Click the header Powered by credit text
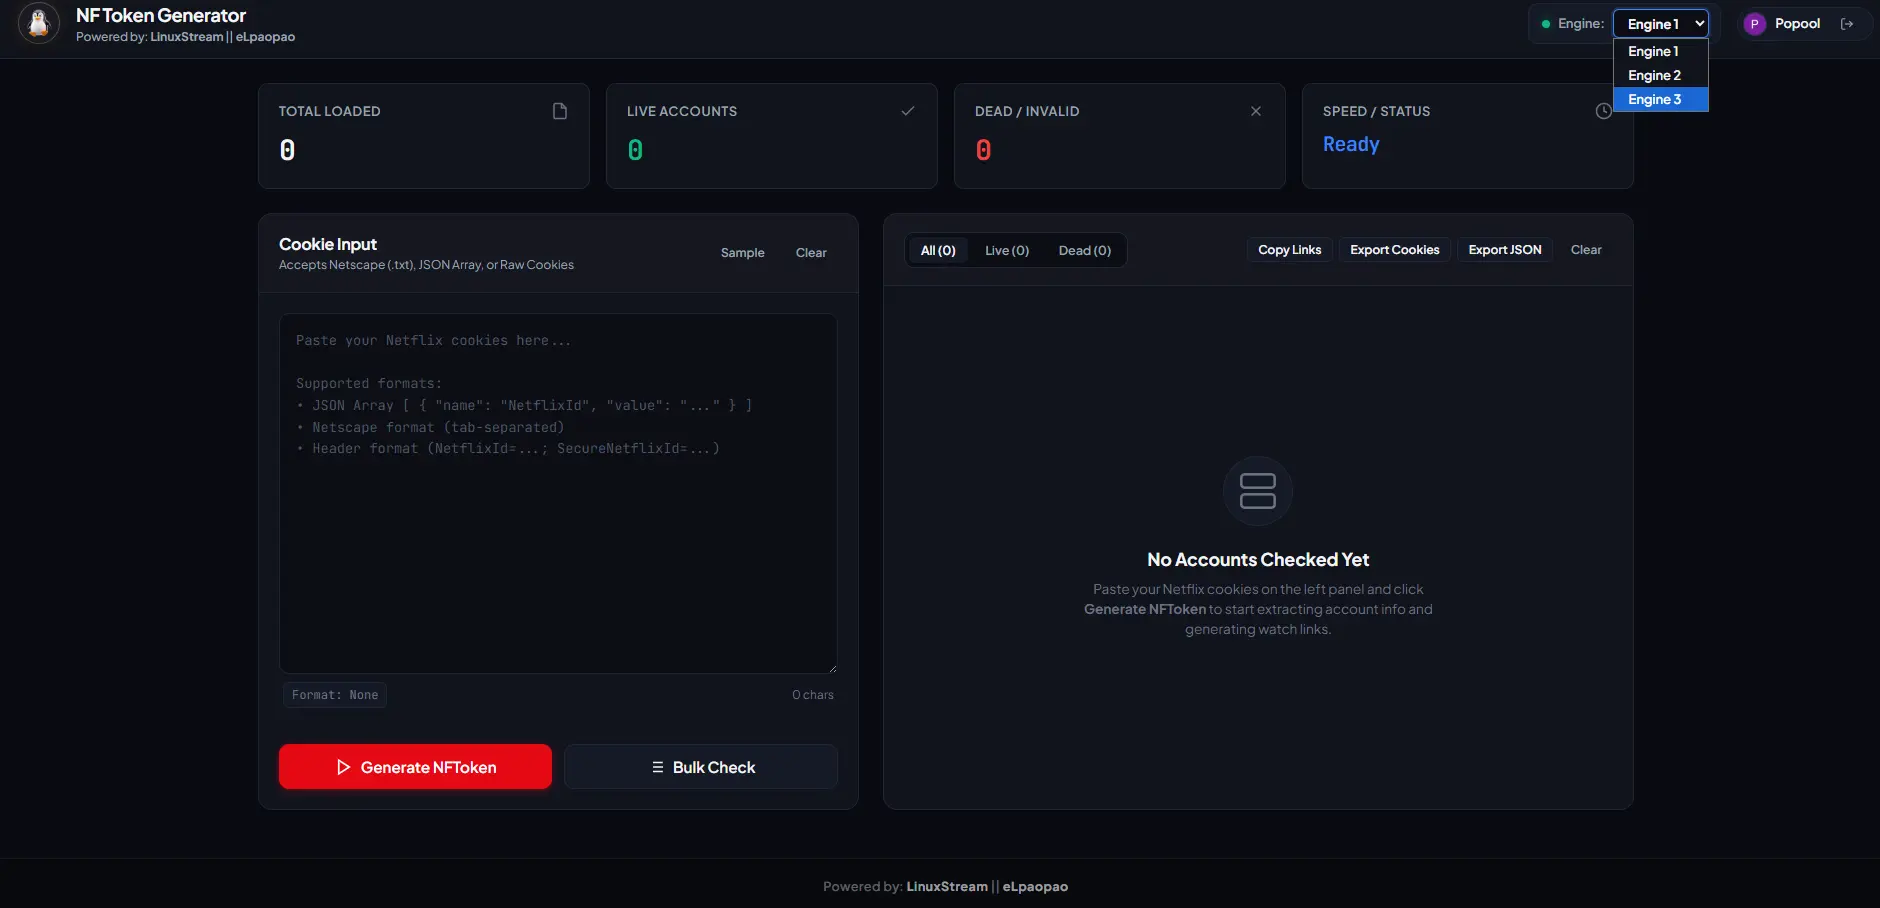1880x908 pixels. click(x=185, y=37)
